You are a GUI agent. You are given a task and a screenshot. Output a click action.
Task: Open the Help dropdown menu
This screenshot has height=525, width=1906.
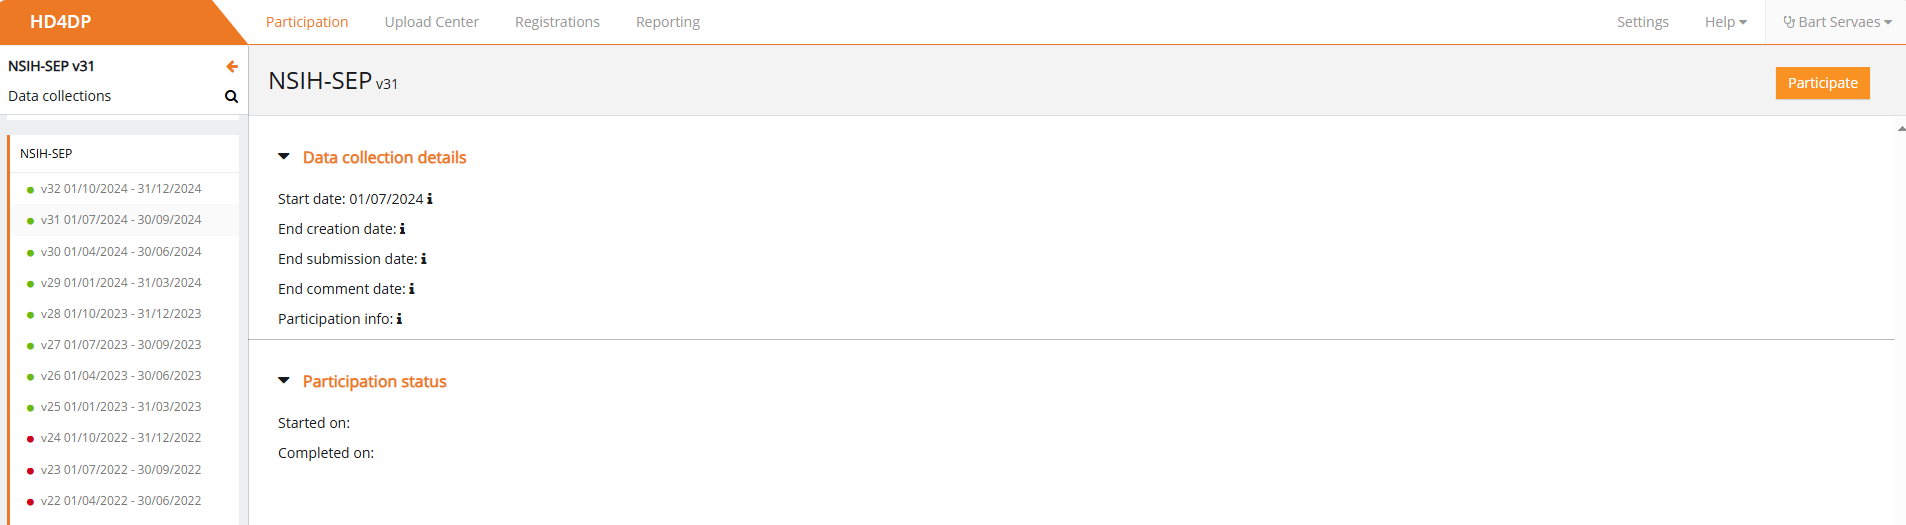coord(1725,22)
